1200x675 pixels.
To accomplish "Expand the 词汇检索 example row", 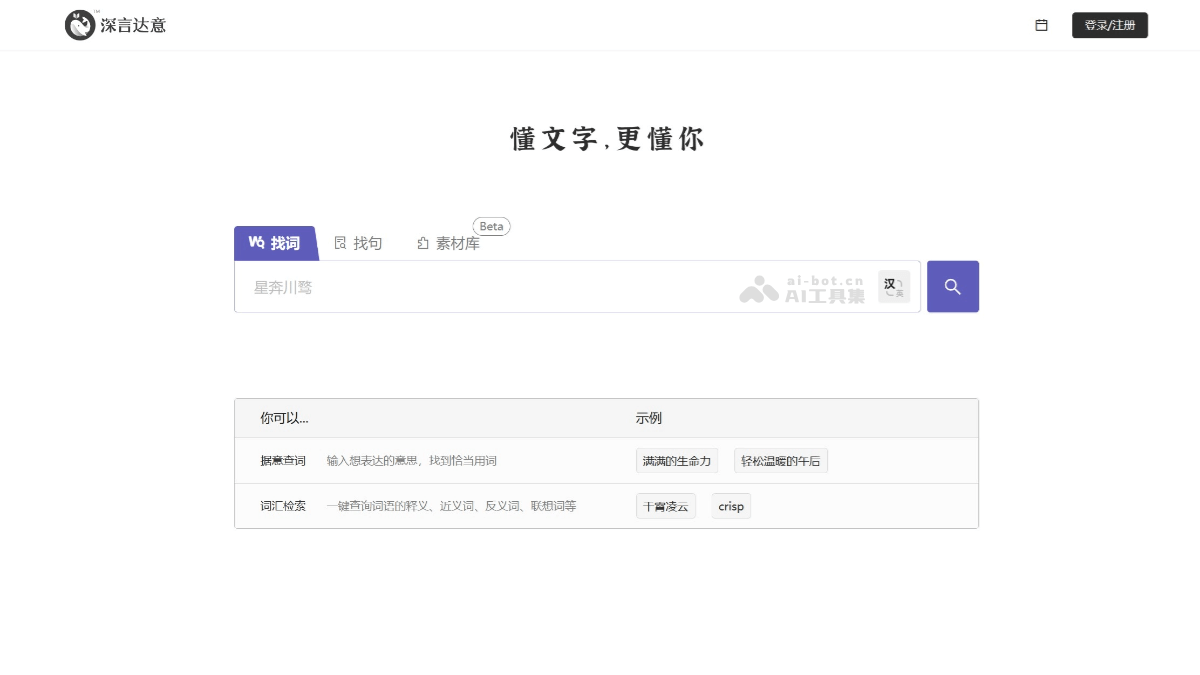I will point(283,506).
